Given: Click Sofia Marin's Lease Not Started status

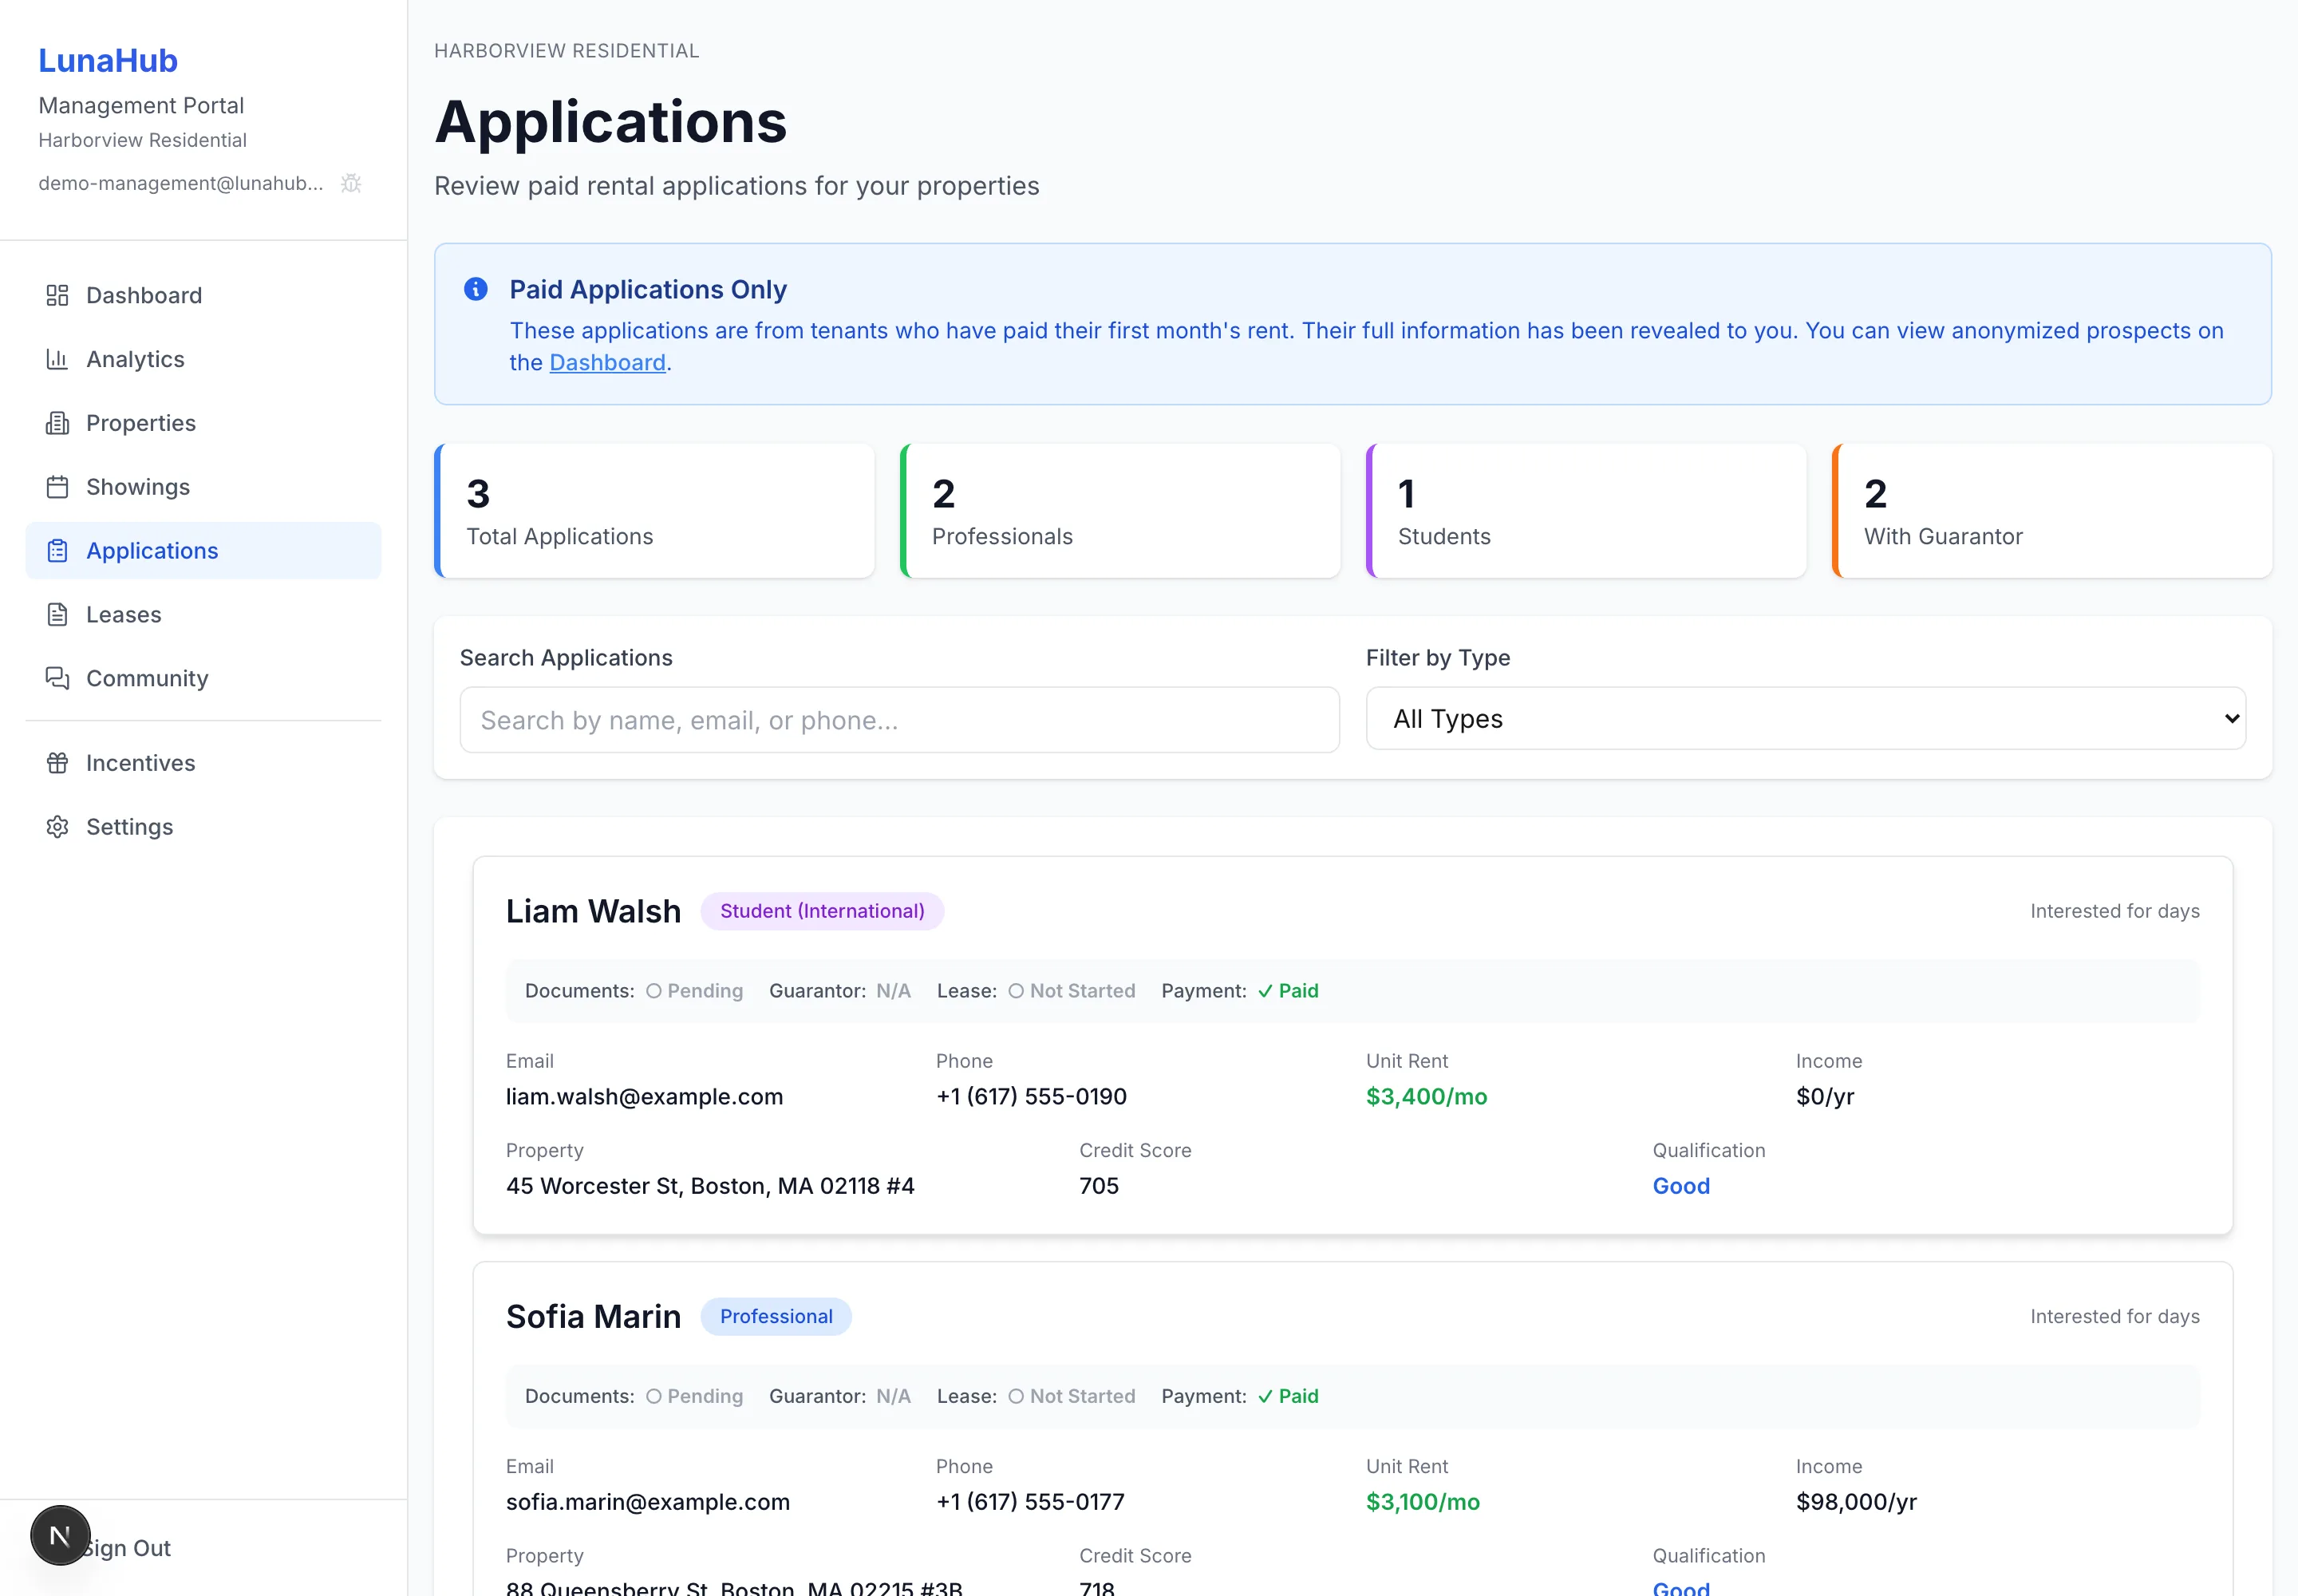Looking at the screenshot, I should pos(1071,1396).
